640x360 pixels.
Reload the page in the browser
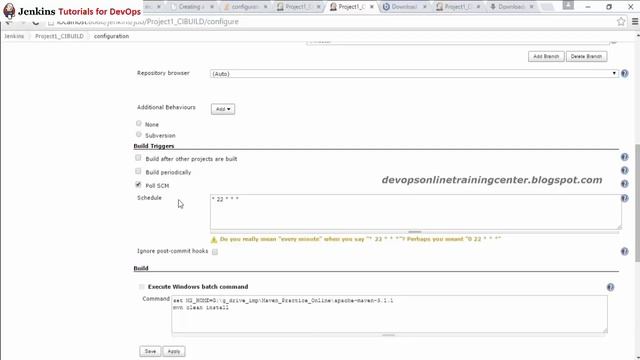click(36, 22)
